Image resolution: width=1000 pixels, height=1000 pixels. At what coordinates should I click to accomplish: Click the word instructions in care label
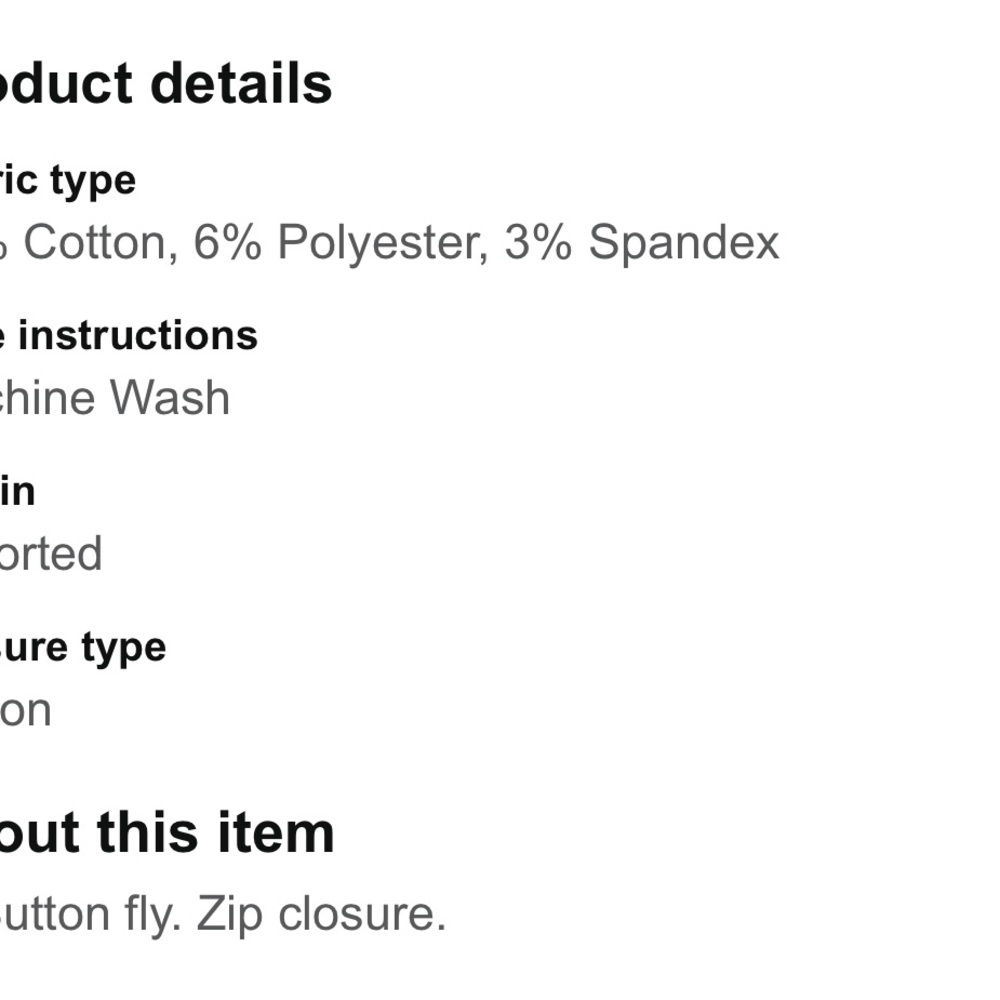click(138, 335)
